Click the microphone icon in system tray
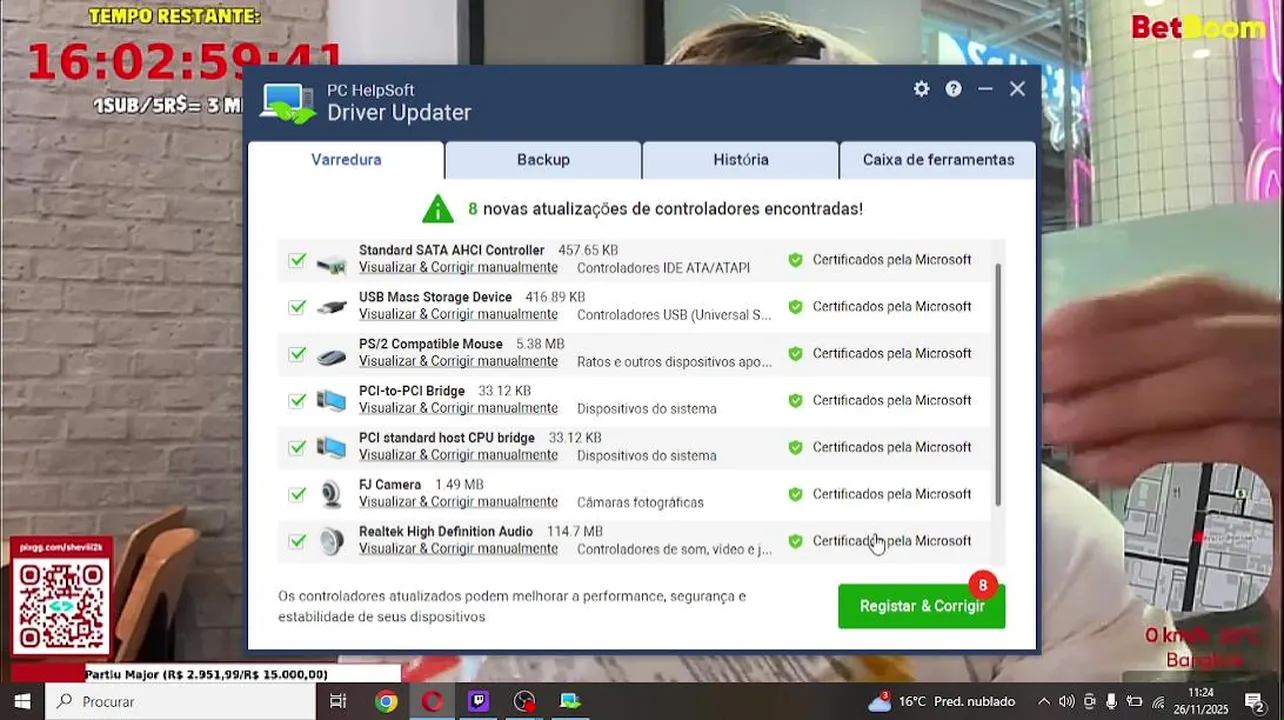Image resolution: width=1284 pixels, height=720 pixels. click(1112, 701)
